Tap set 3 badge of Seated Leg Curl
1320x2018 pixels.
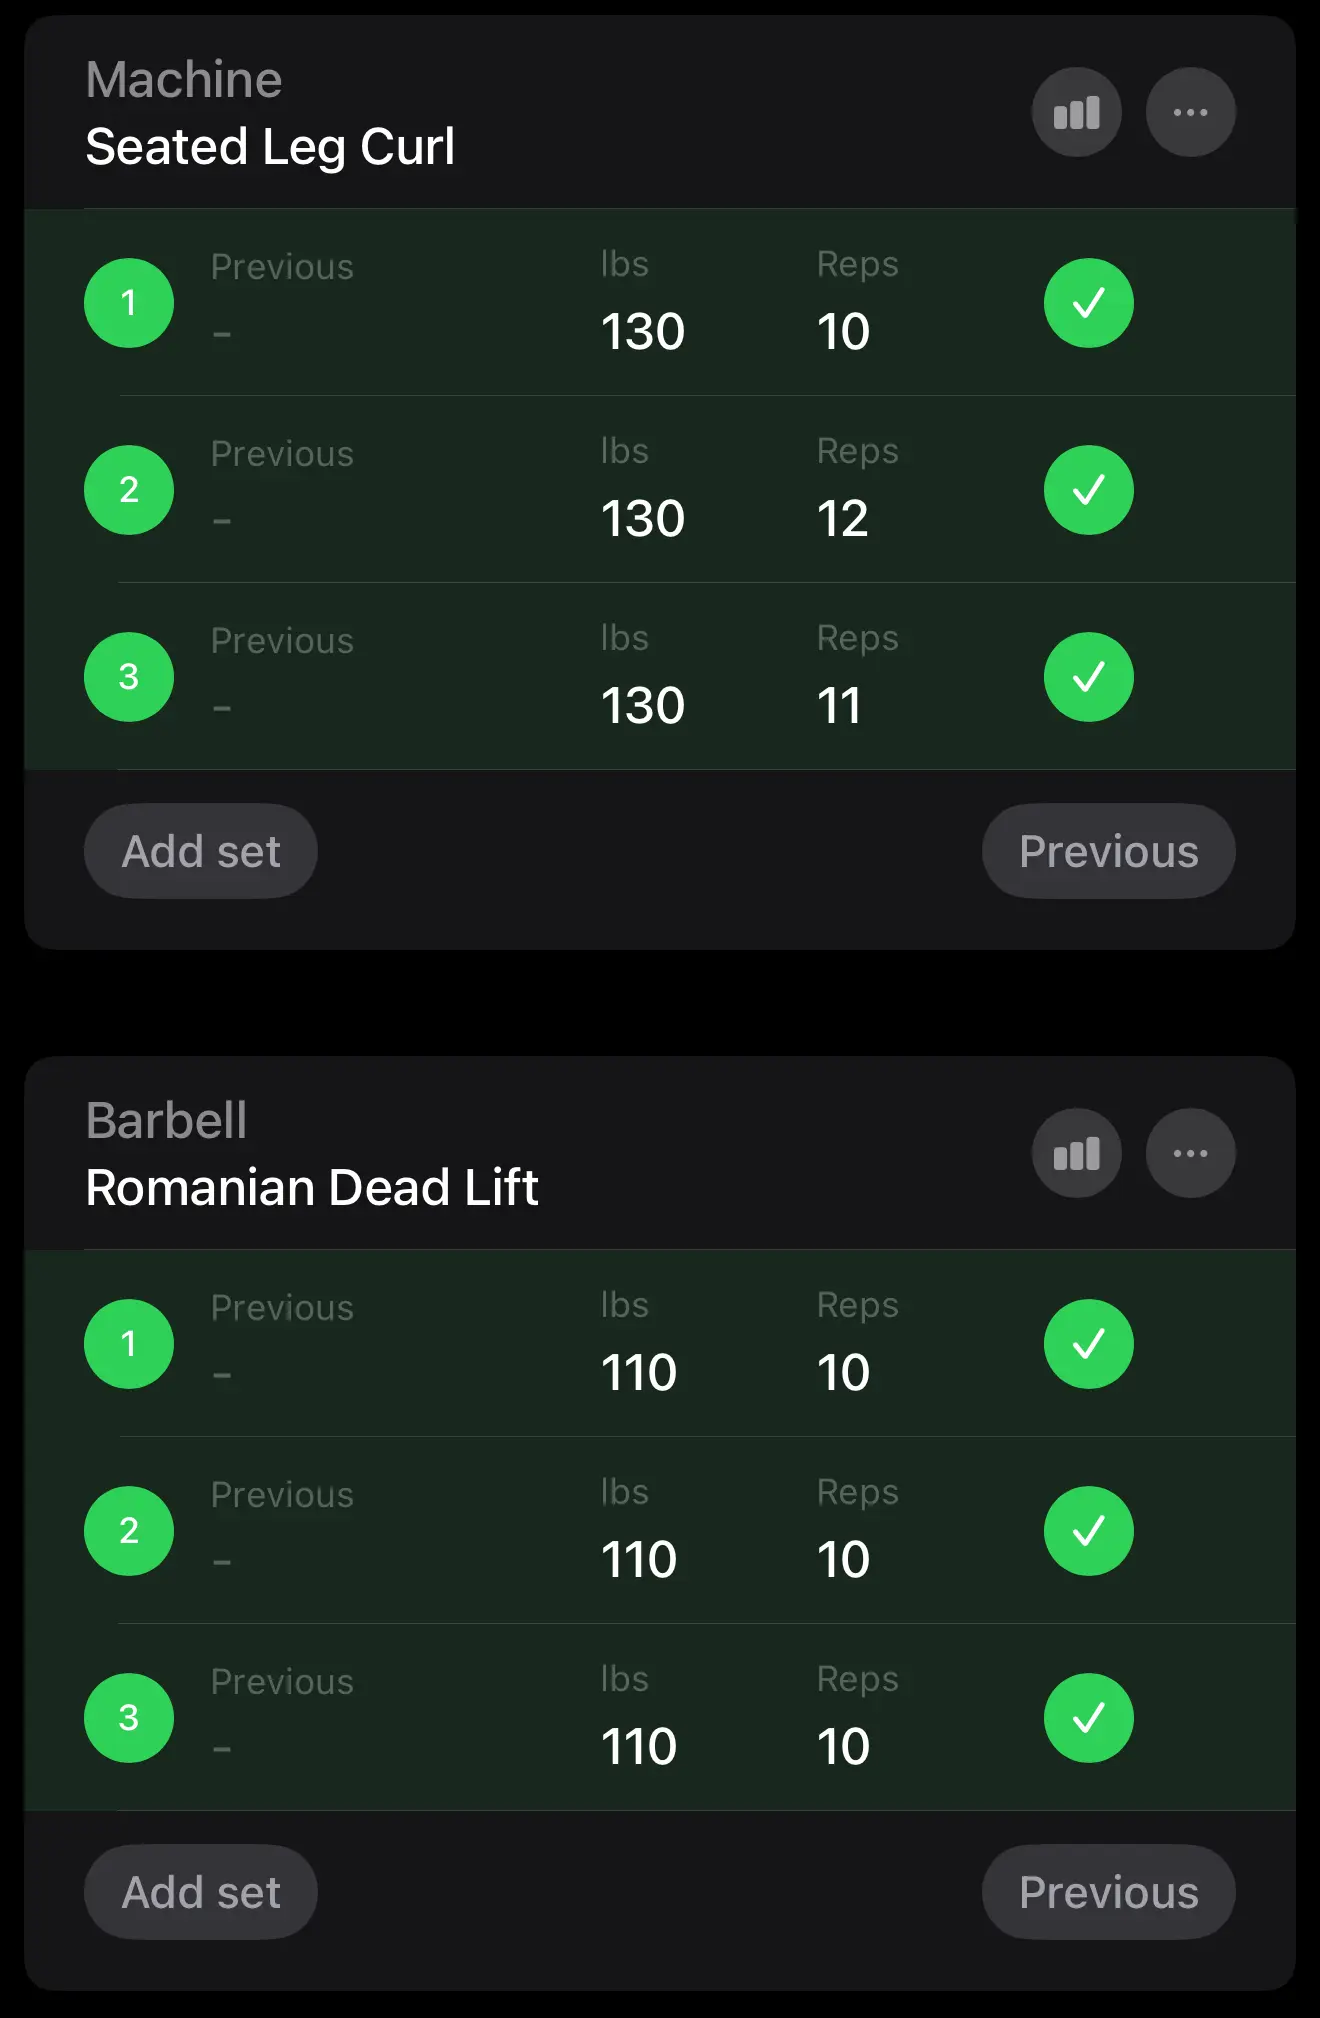[129, 677]
